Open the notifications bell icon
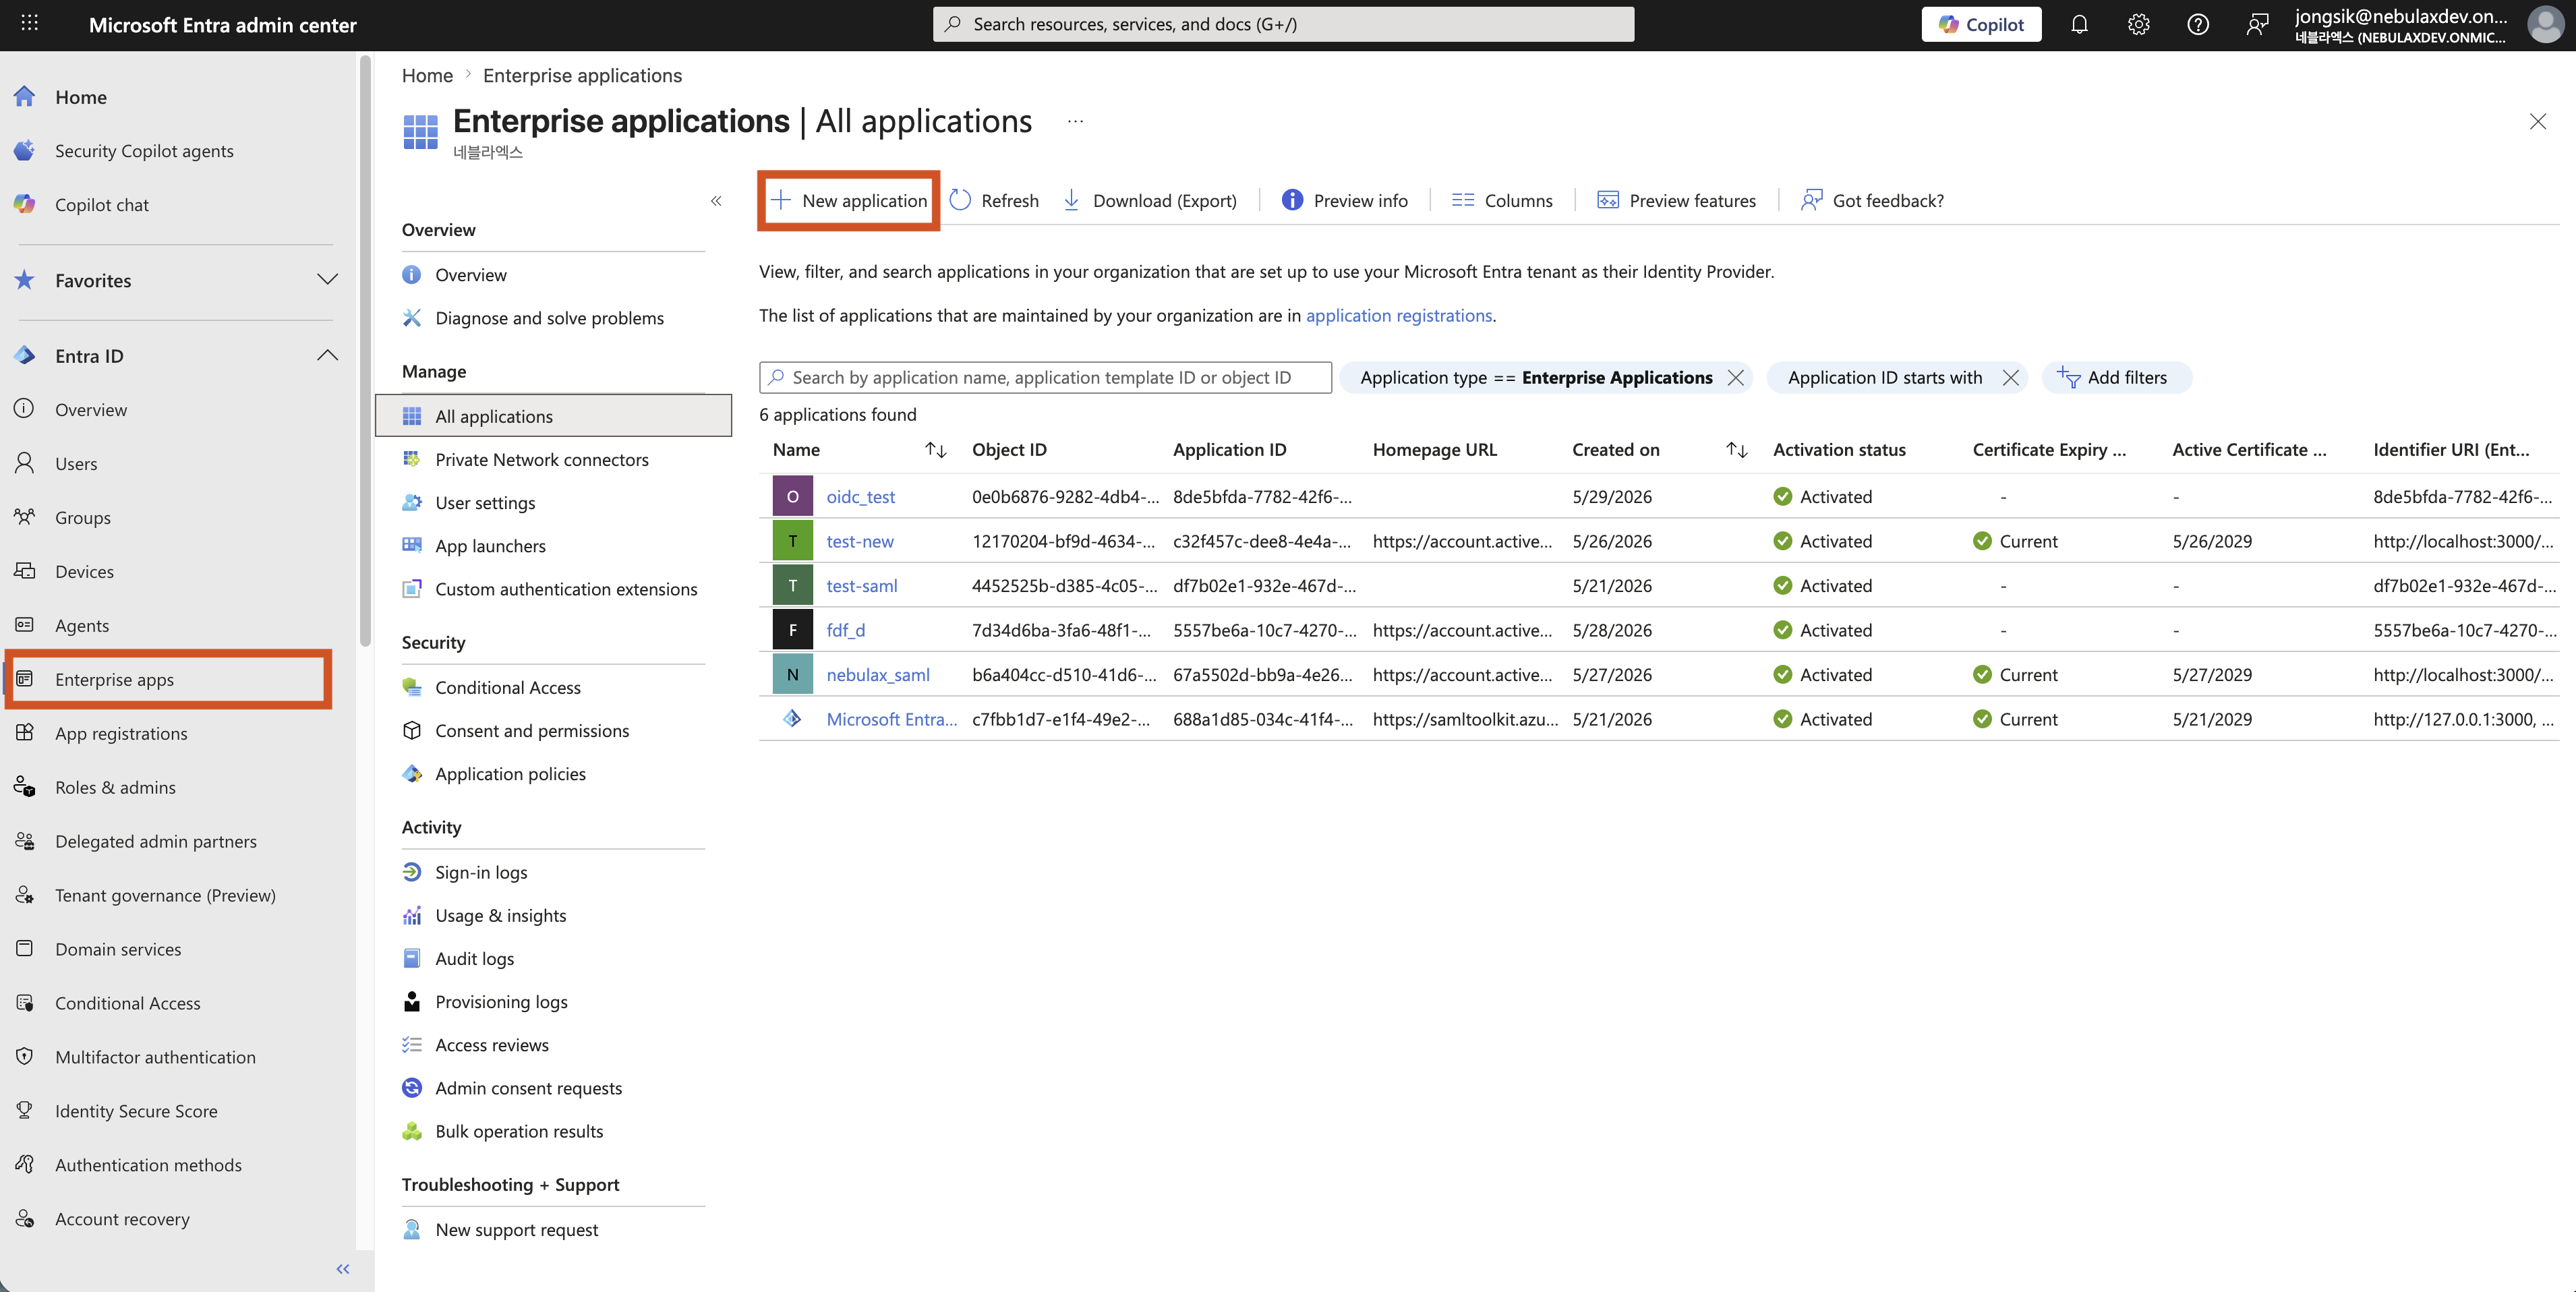 point(2079,24)
